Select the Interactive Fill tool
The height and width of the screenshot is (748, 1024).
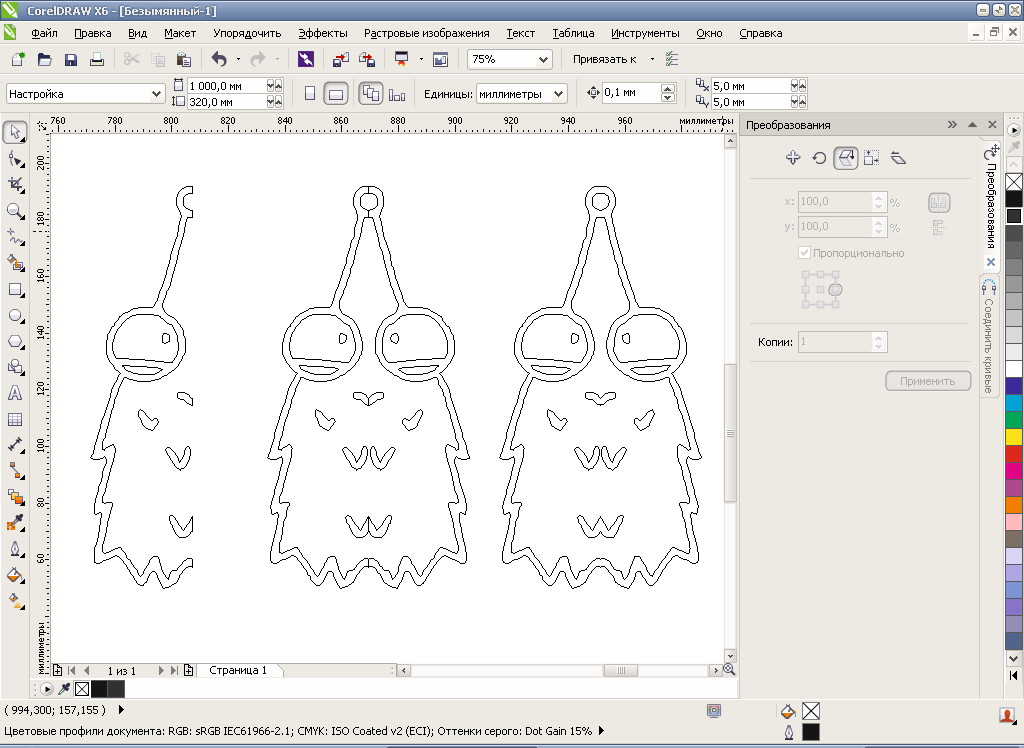point(15,600)
